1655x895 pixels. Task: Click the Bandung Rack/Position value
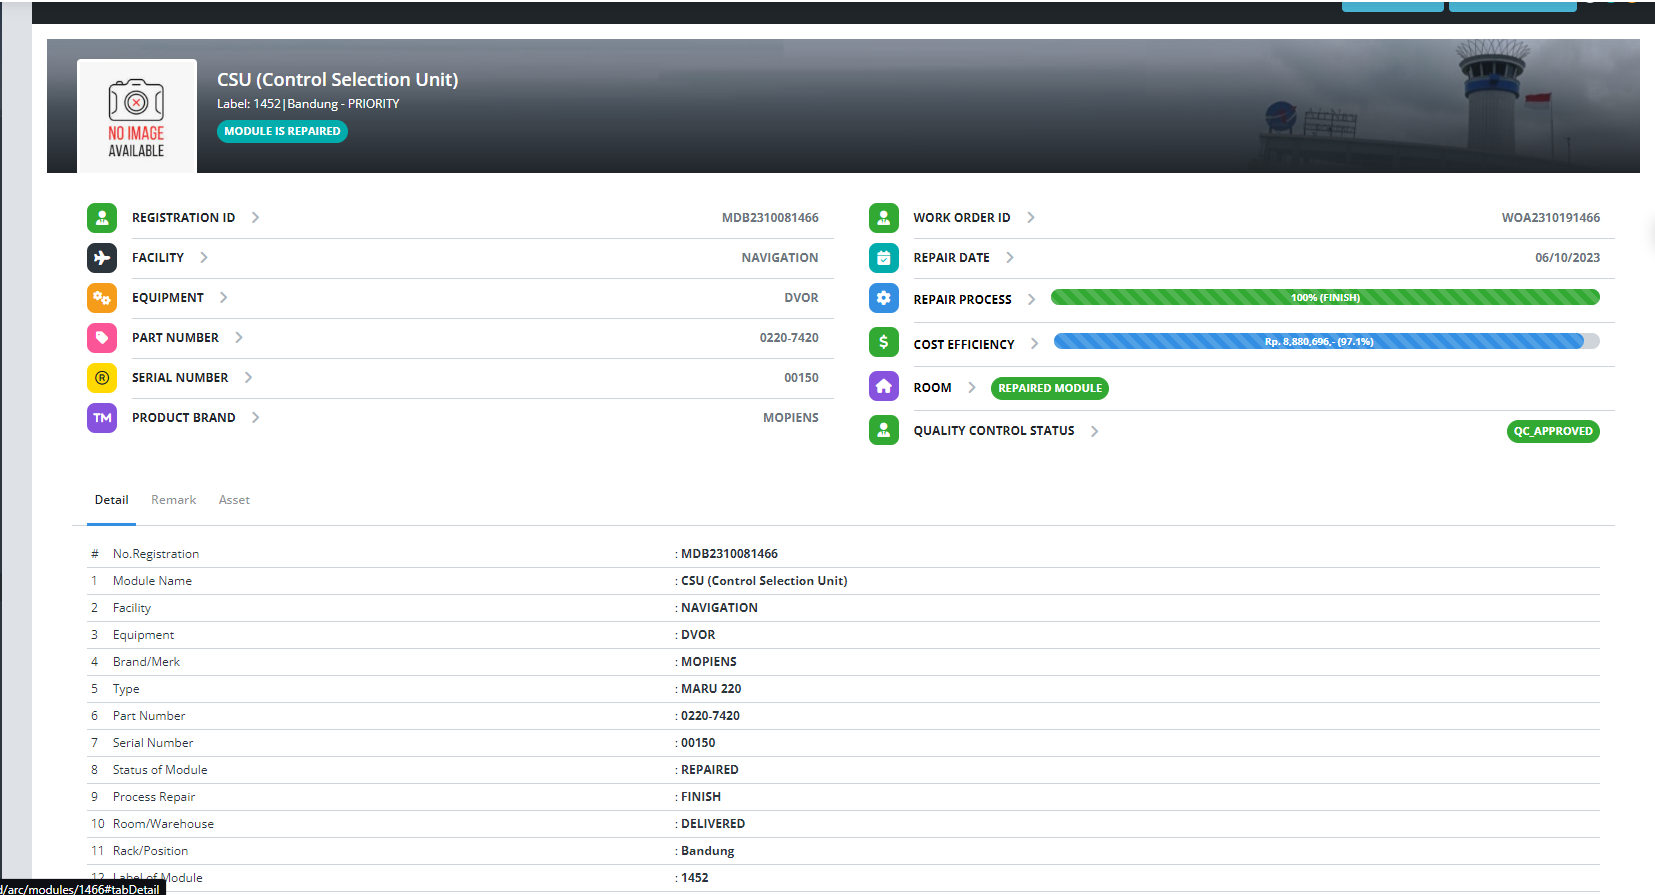click(708, 851)
